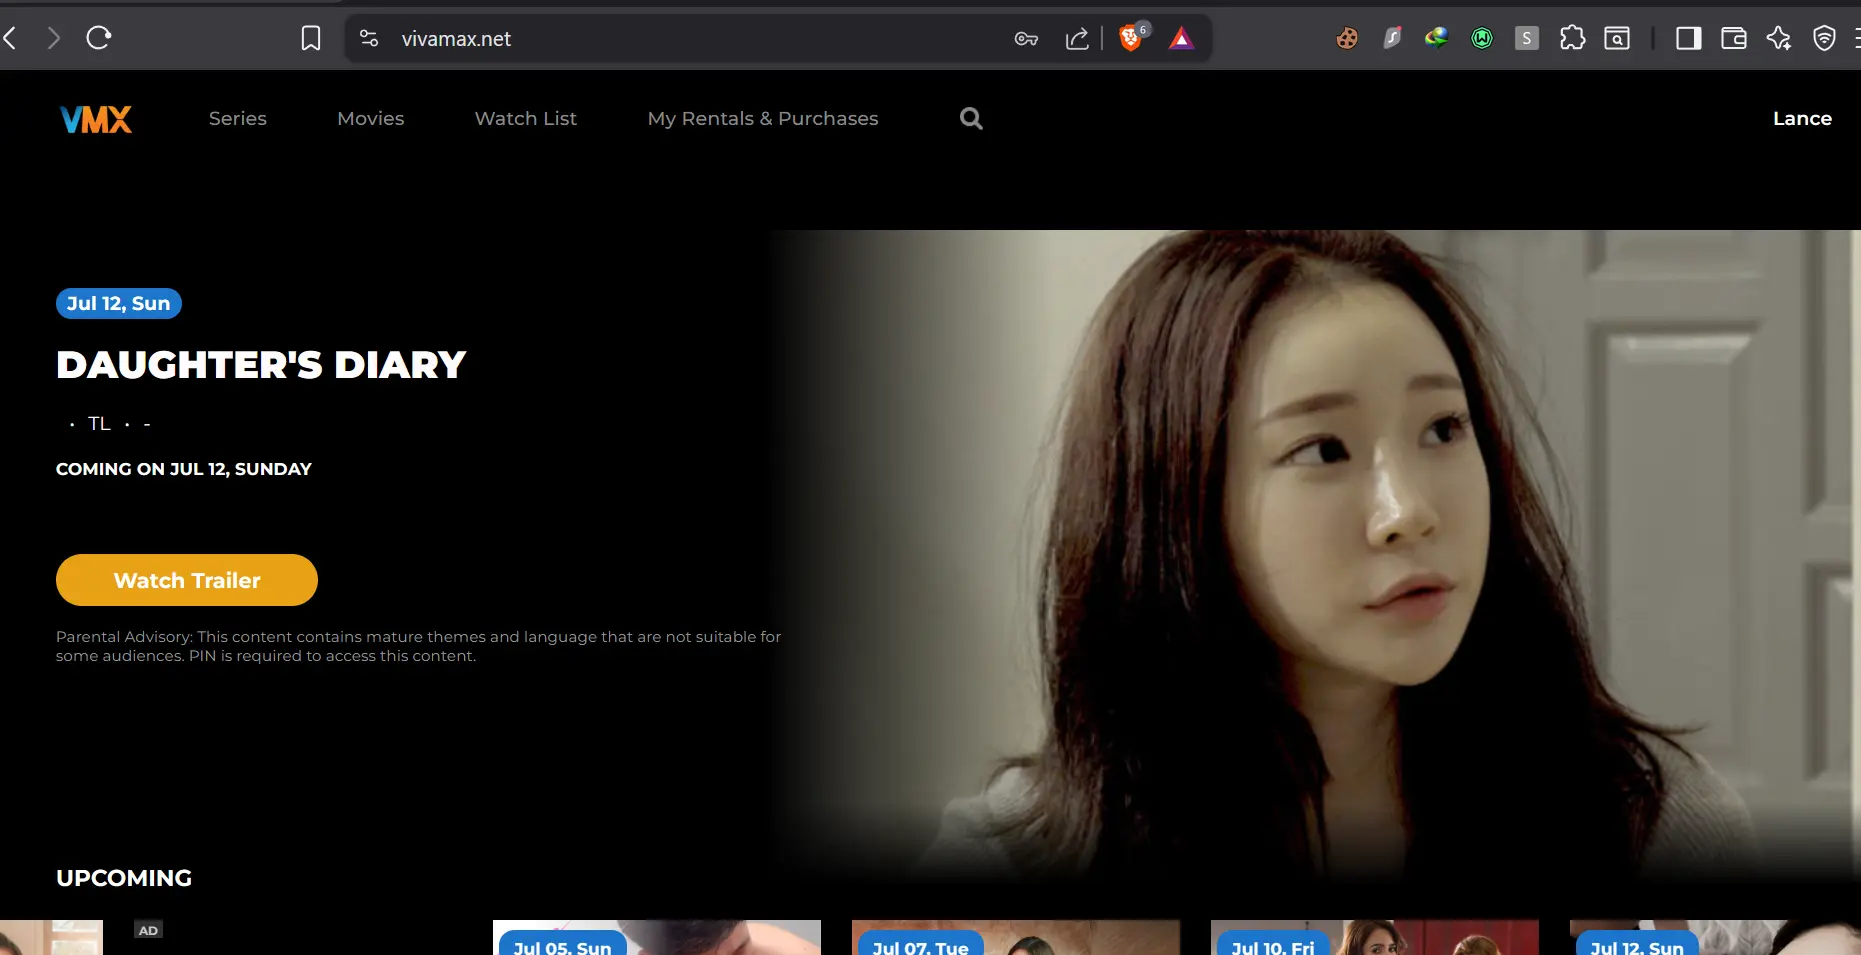Click the feather extension icon
This screenshot has height=955, width=1861.
click(1392, 39)
